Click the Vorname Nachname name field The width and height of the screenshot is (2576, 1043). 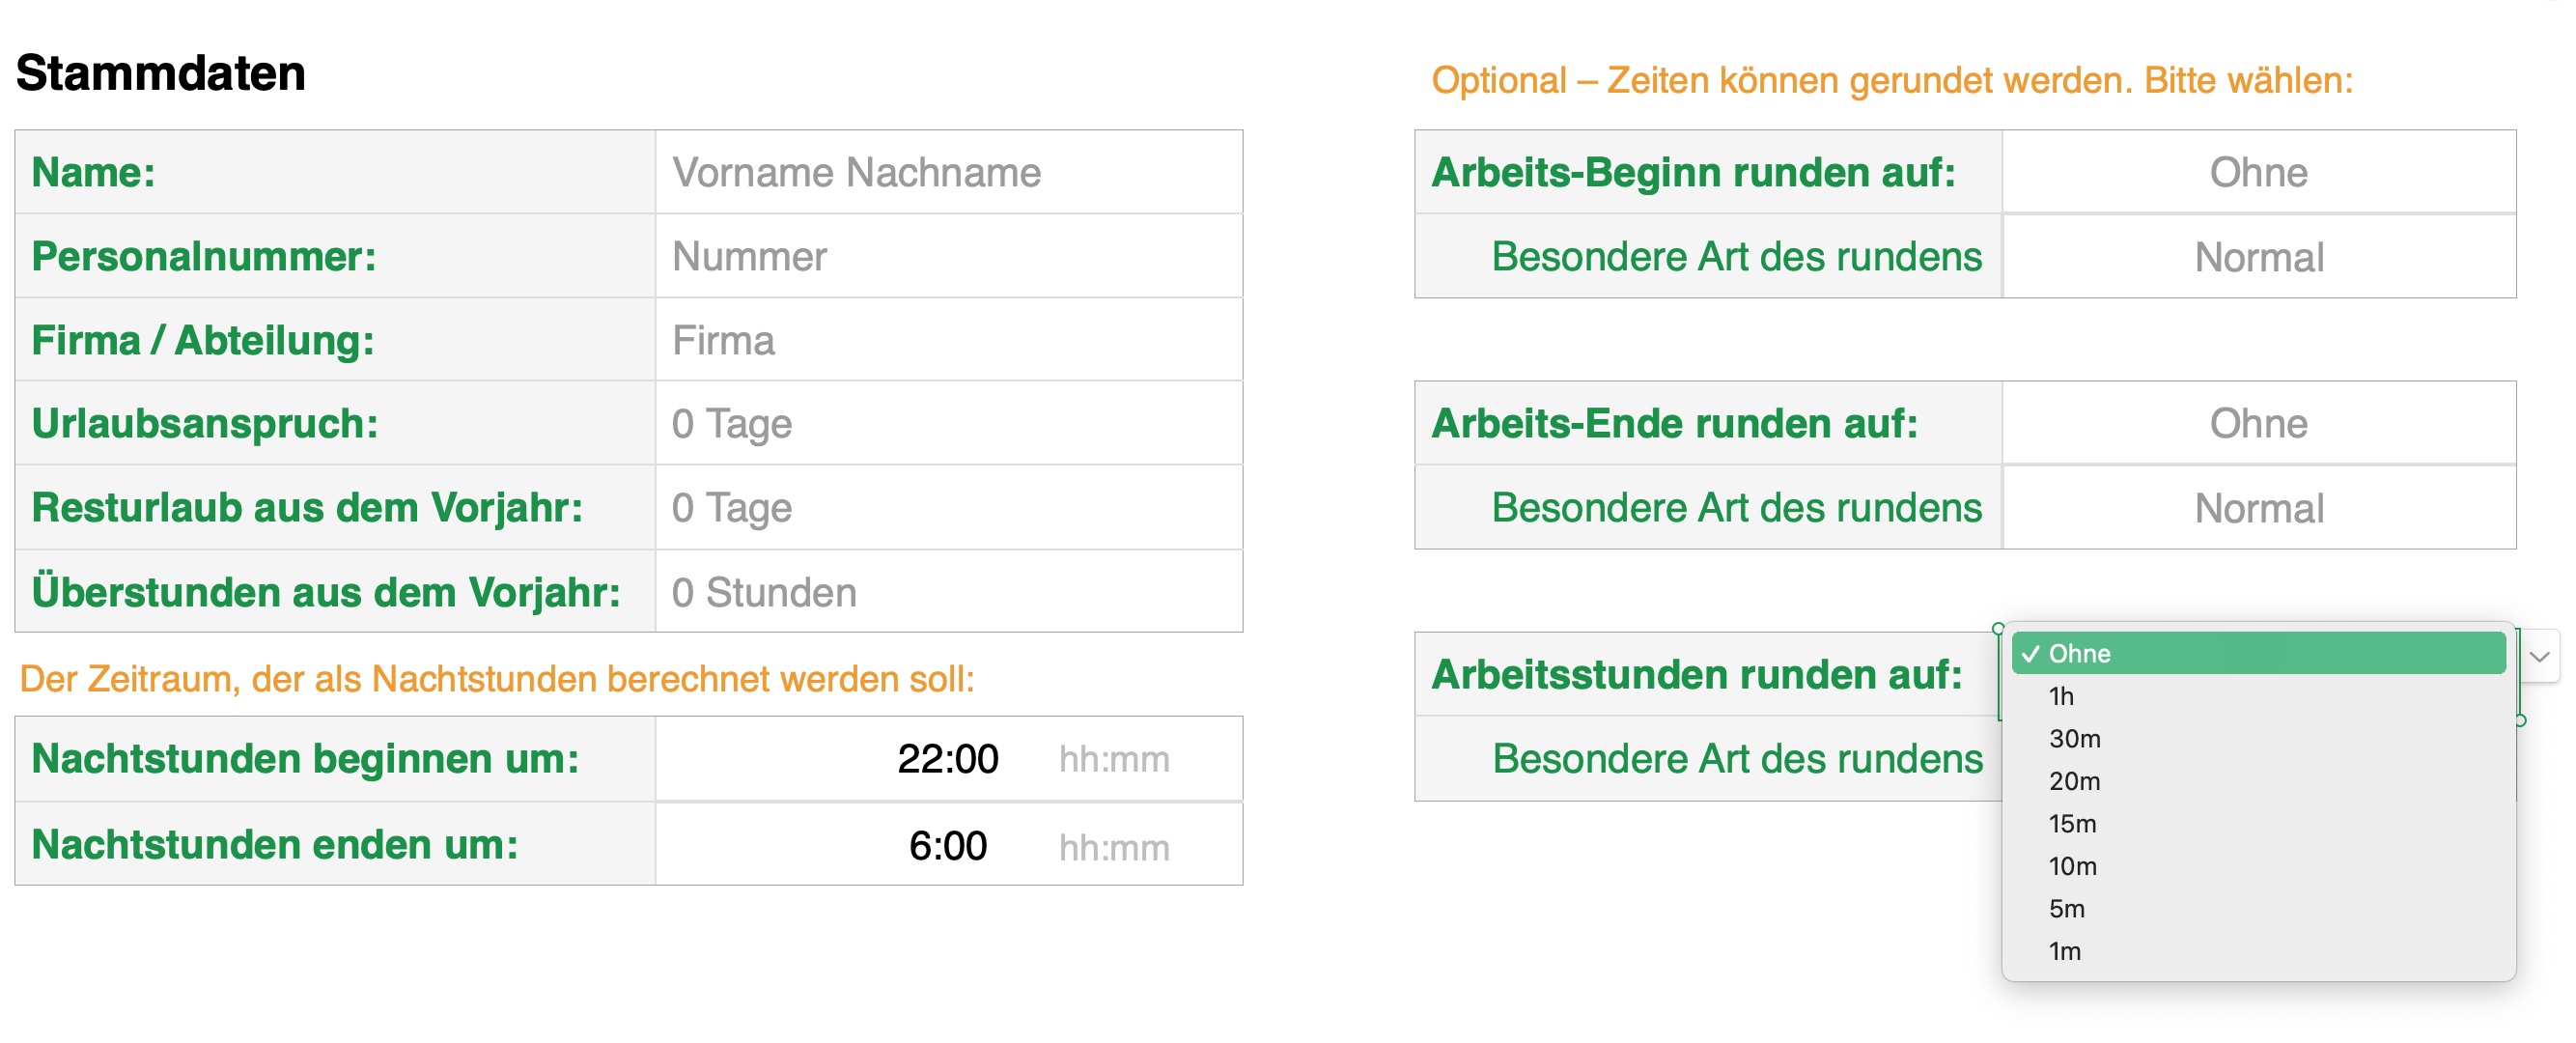point(947,172)
